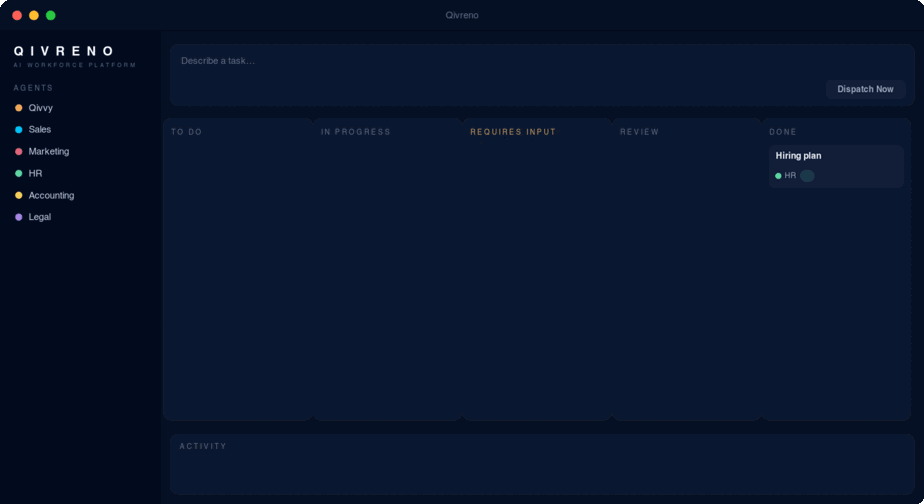Open the Hiring plan task card
The height and width of the screenshot is (504, 924).
836,167
